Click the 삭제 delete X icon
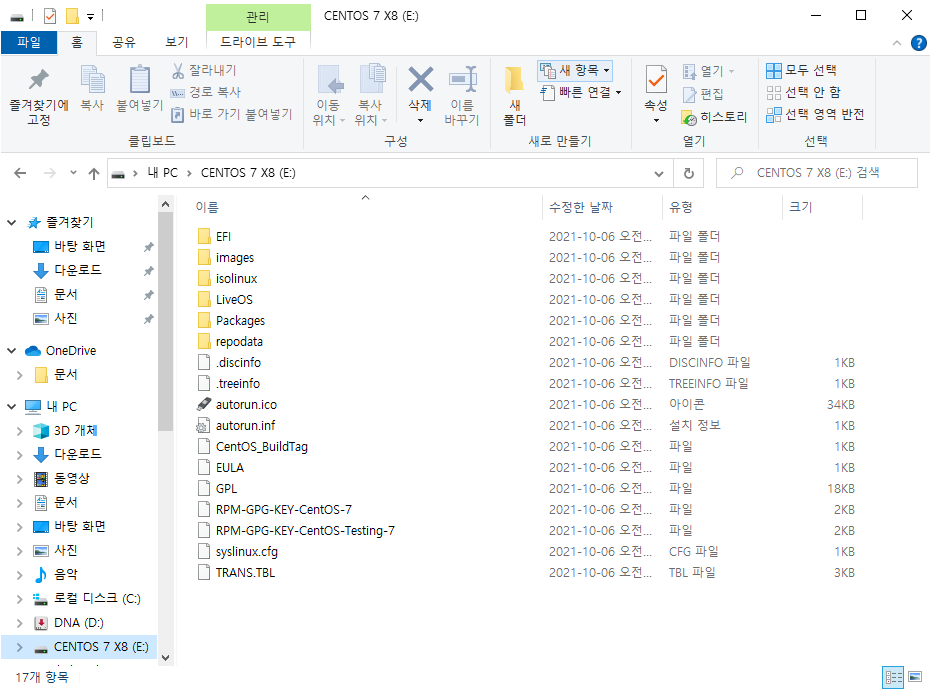931x690 pixels. [420, 79]
